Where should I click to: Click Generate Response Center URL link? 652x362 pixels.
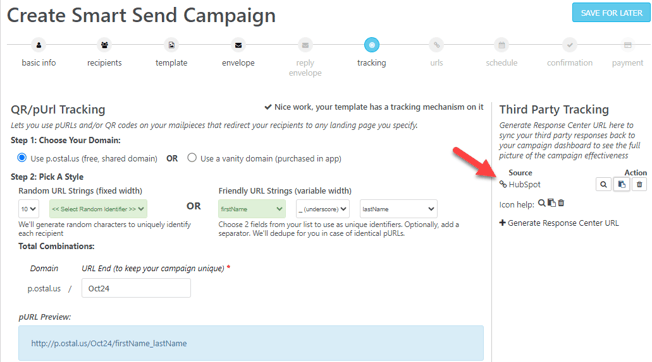pos(559,223)
